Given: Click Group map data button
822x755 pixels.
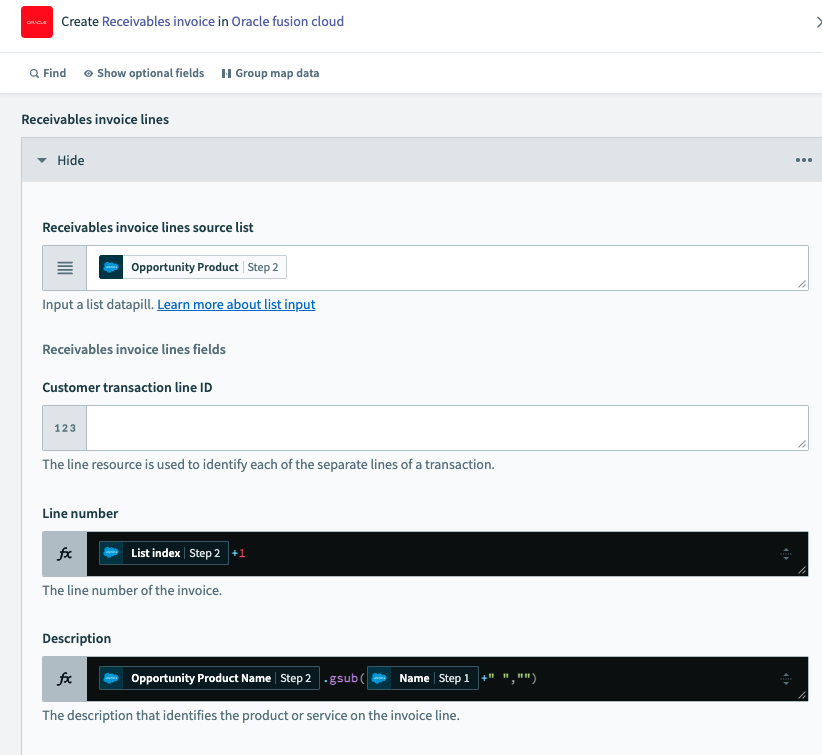Looking at the screenshot, I should (x=270, y=73).
